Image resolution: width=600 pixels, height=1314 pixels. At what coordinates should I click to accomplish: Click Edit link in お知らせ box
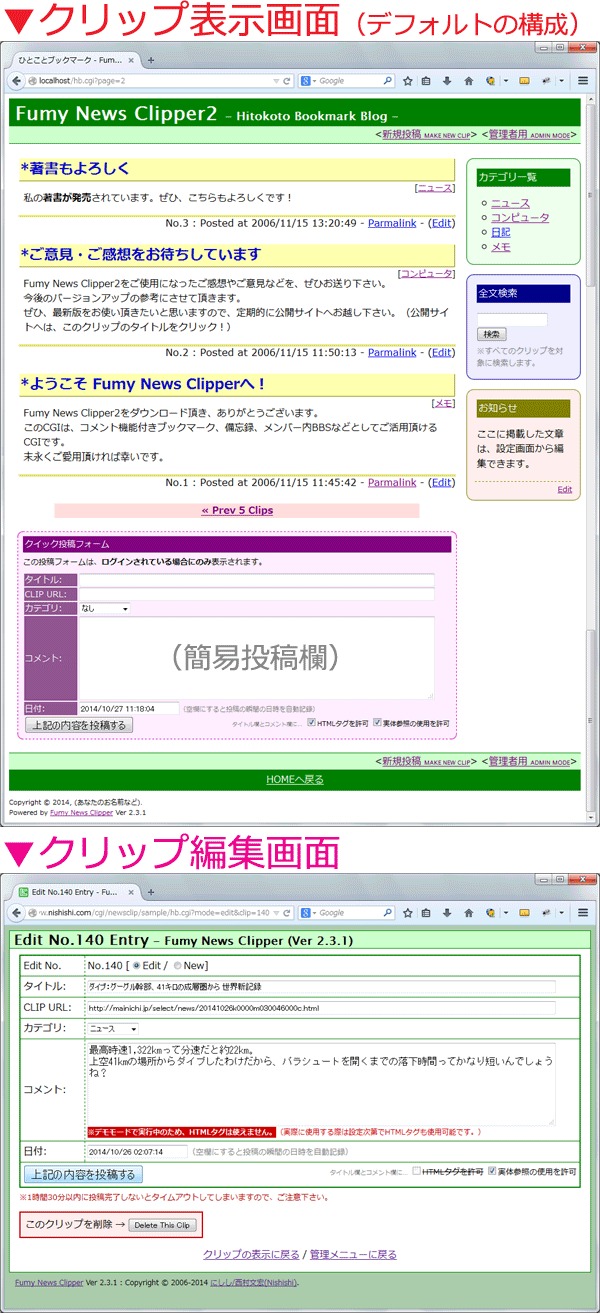click(565, 489)
